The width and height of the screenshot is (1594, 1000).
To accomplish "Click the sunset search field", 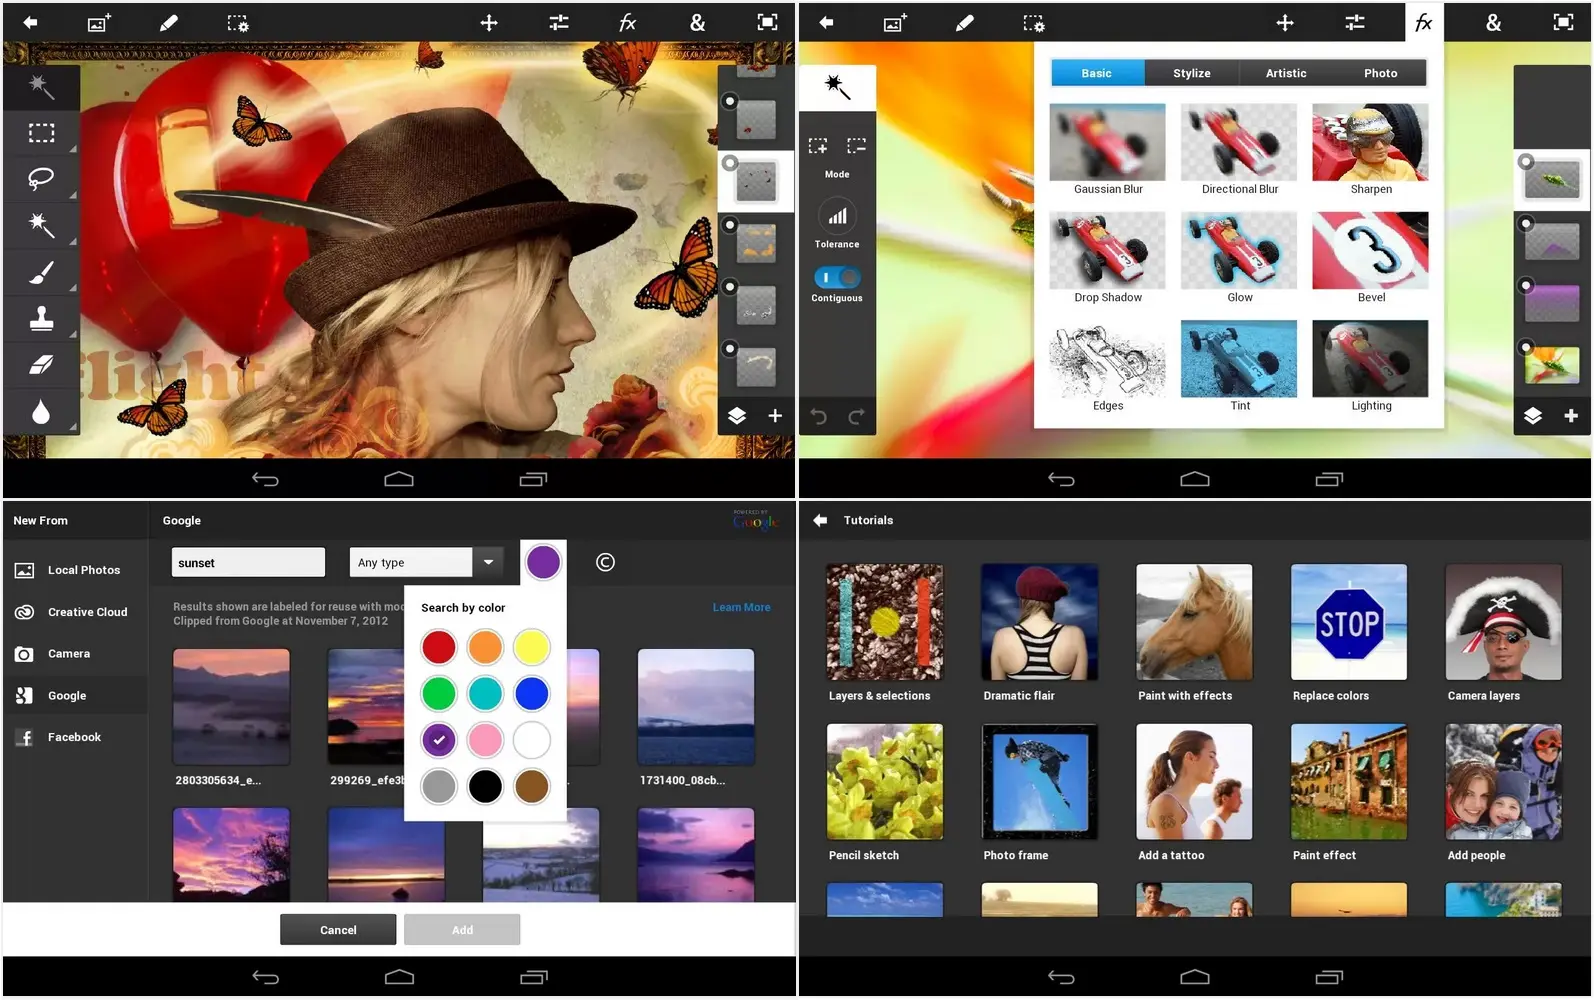I will pos(248,562).
